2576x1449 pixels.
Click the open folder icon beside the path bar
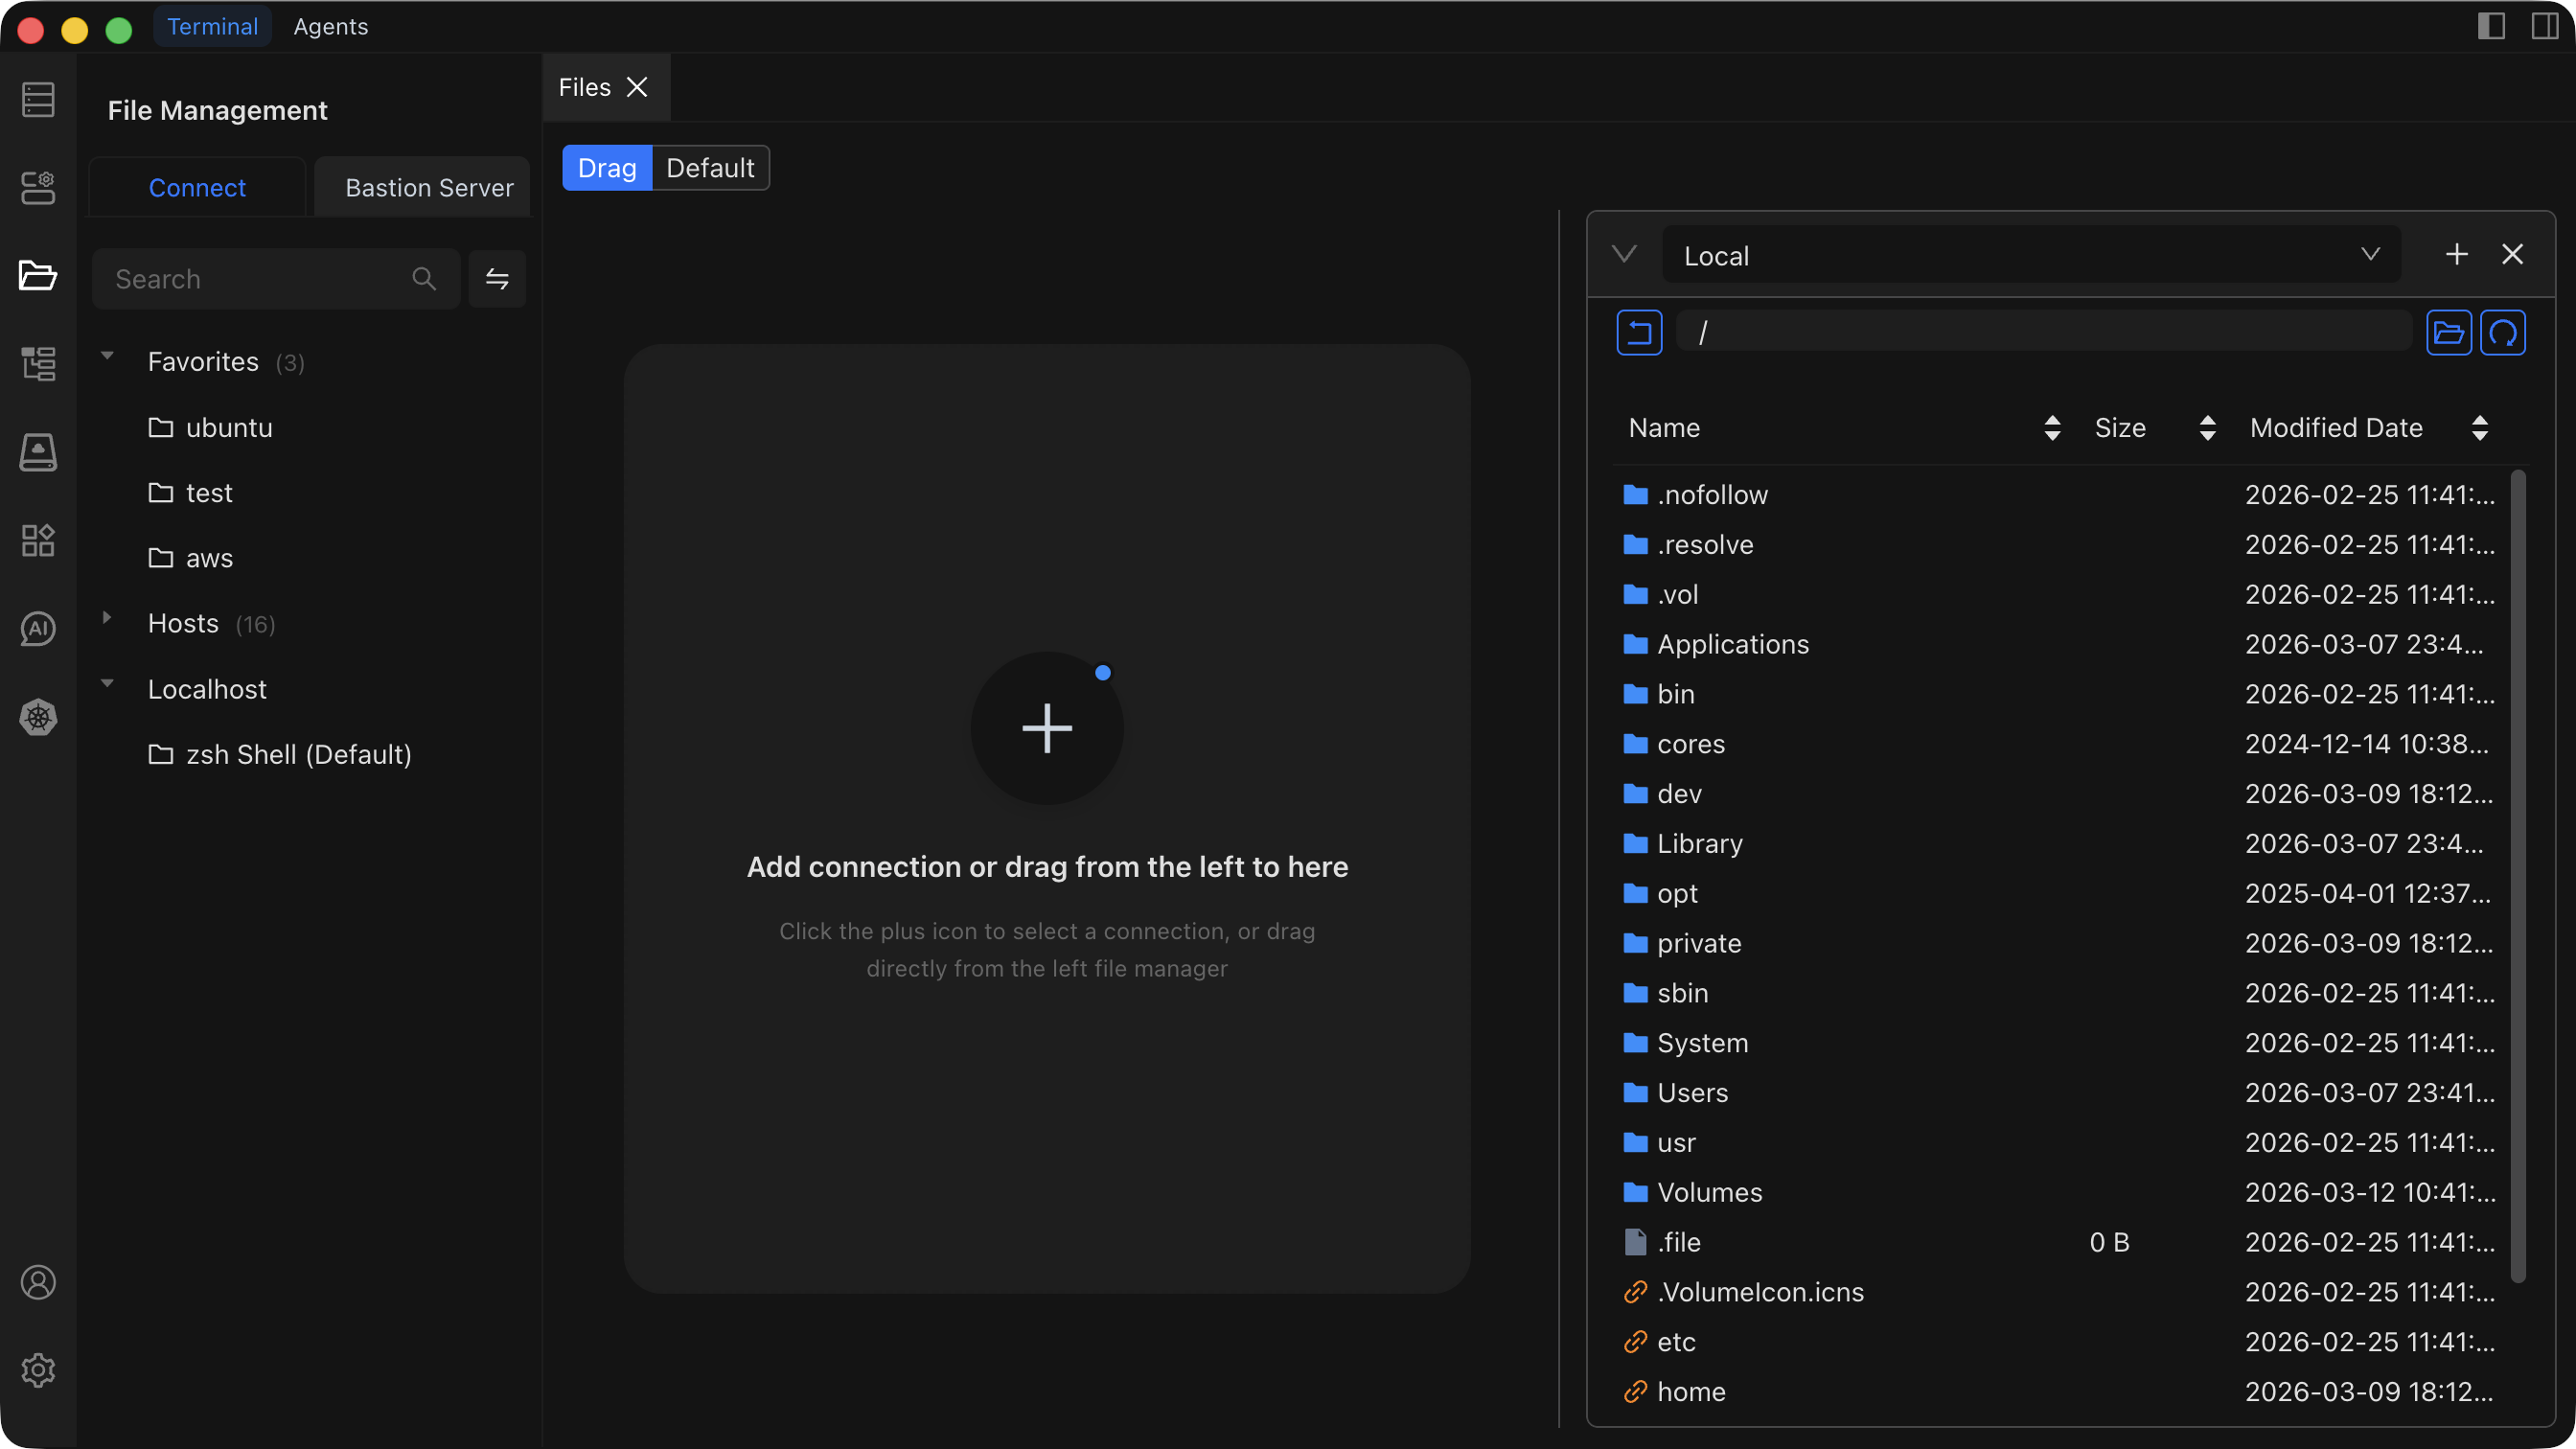click(x=2448, y=333)
